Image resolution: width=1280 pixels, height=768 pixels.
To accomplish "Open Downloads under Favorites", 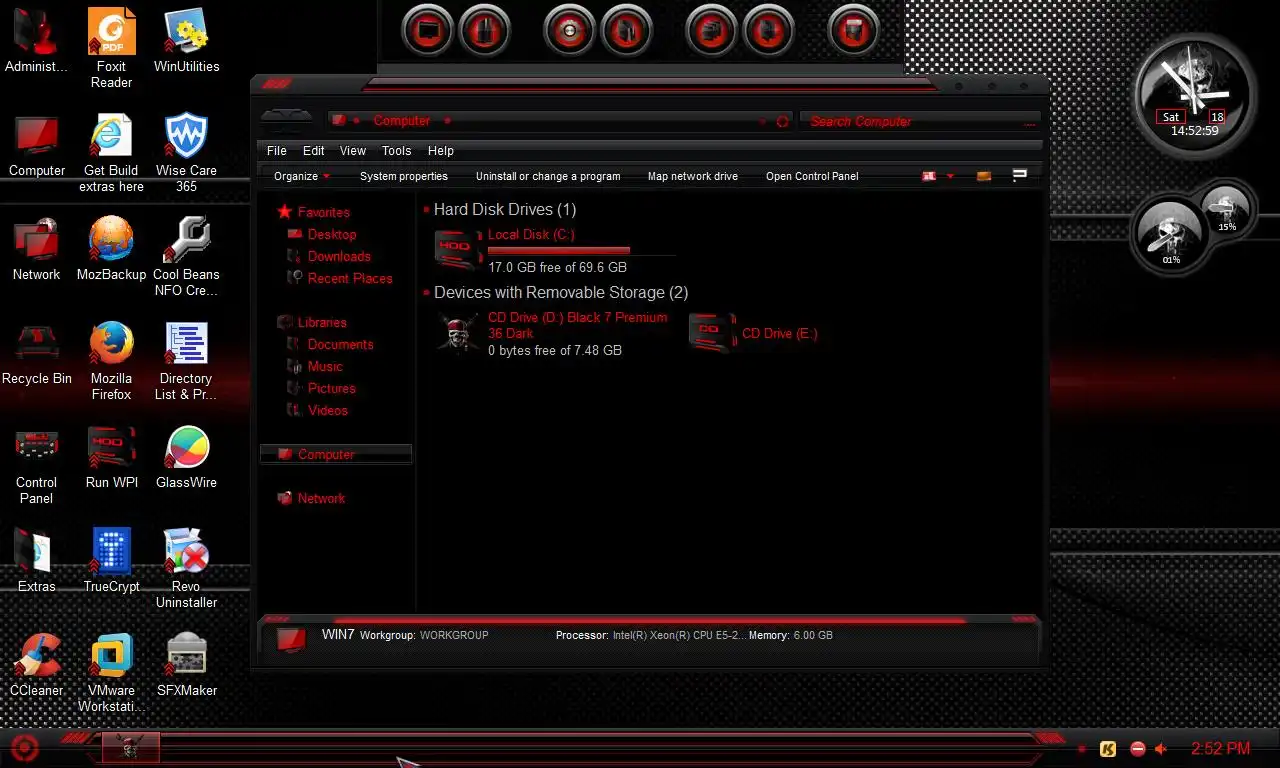I will [x=328, y=256].
